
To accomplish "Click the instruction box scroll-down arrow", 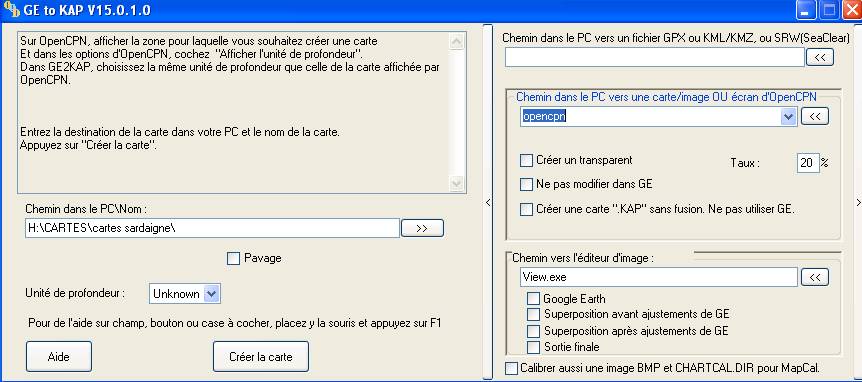I will click(456, 183).
